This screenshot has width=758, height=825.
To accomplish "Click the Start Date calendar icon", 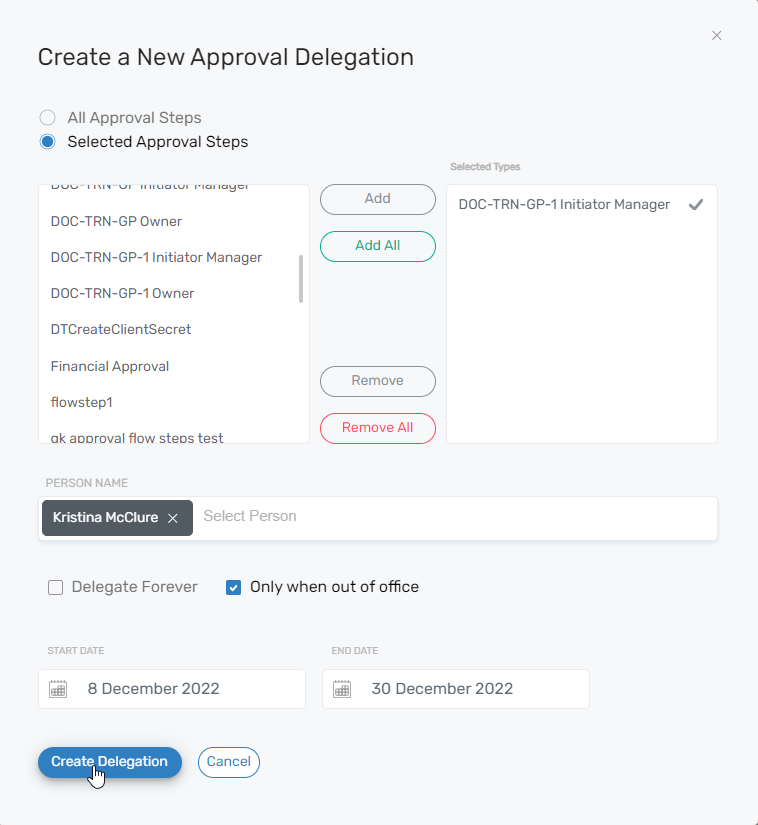I will [58, 689].
